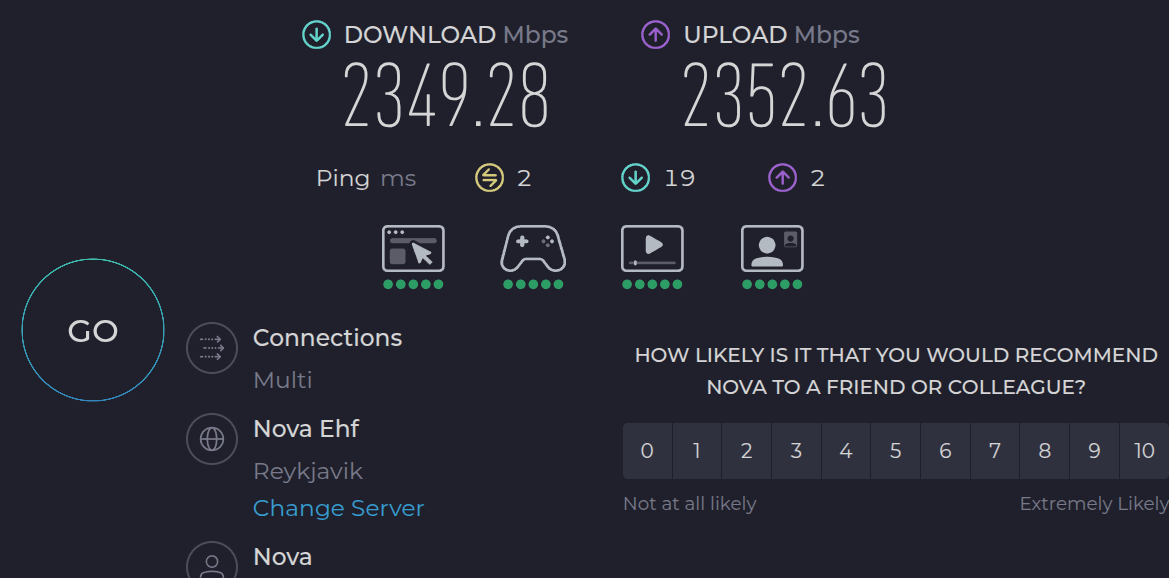This screenshot has width=1169, height=578.
Task: Select rating 5 on recommendation scale
Action: [x=895, y=451]
